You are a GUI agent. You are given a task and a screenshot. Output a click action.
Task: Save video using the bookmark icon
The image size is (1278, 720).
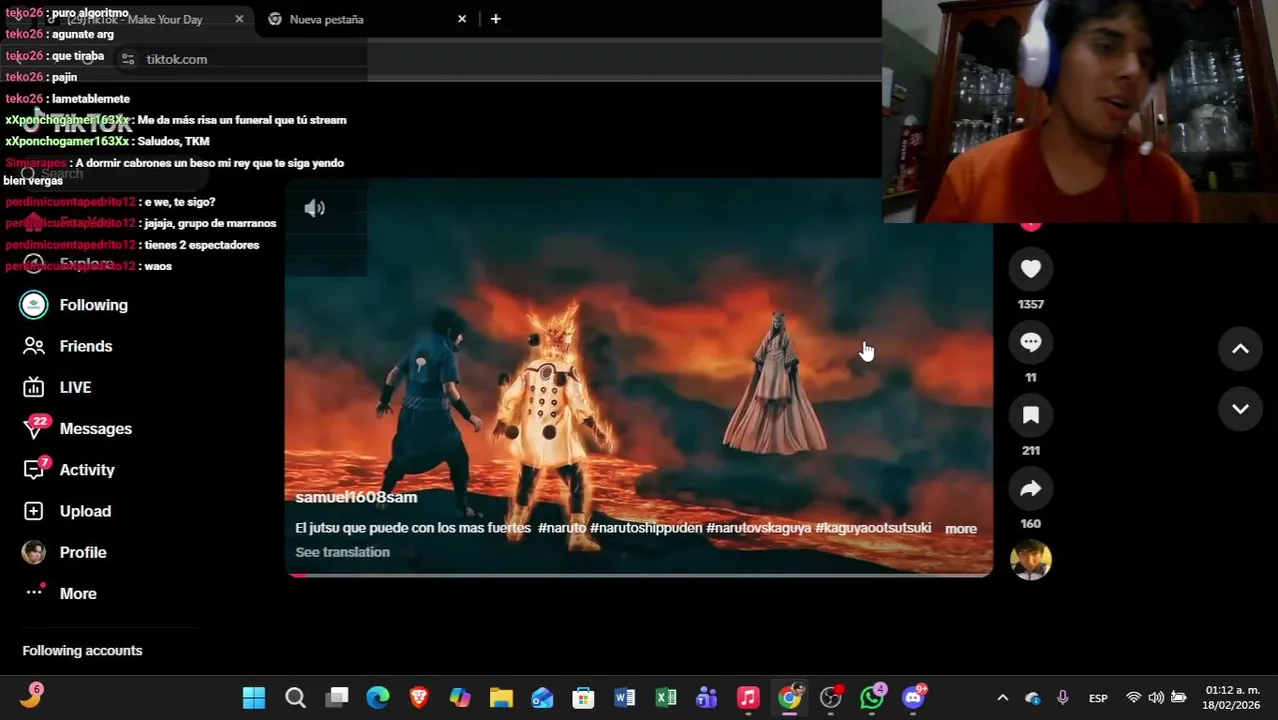point(1030,415)
